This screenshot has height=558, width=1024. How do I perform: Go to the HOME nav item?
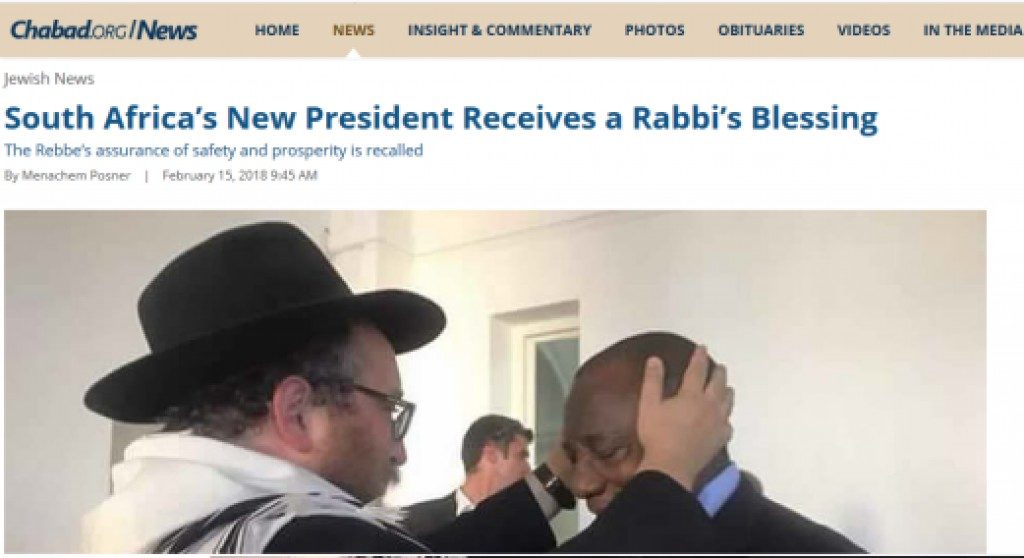pos(277,30)
